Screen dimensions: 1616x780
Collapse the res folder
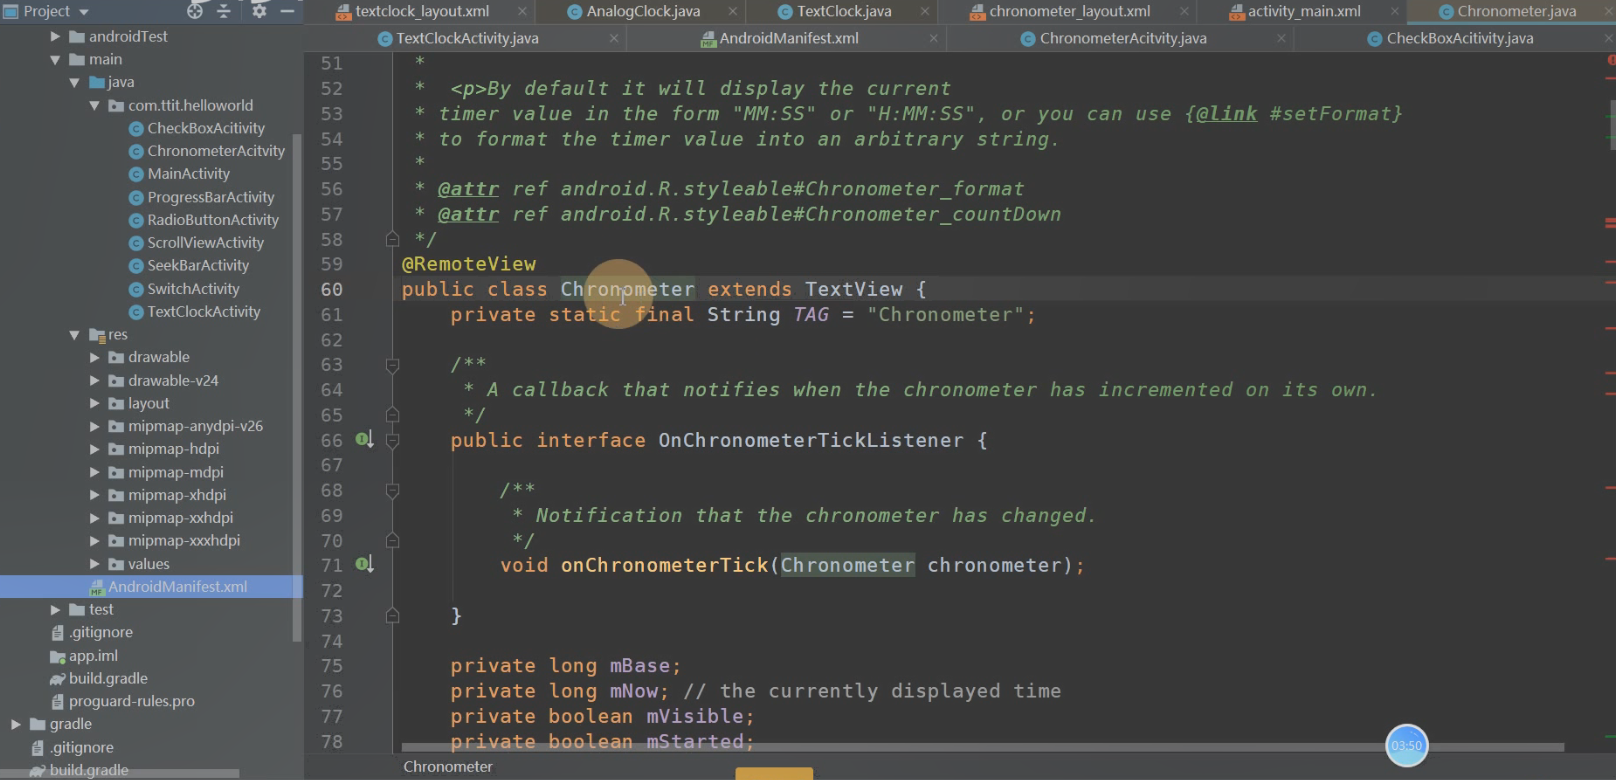[74, 335]
